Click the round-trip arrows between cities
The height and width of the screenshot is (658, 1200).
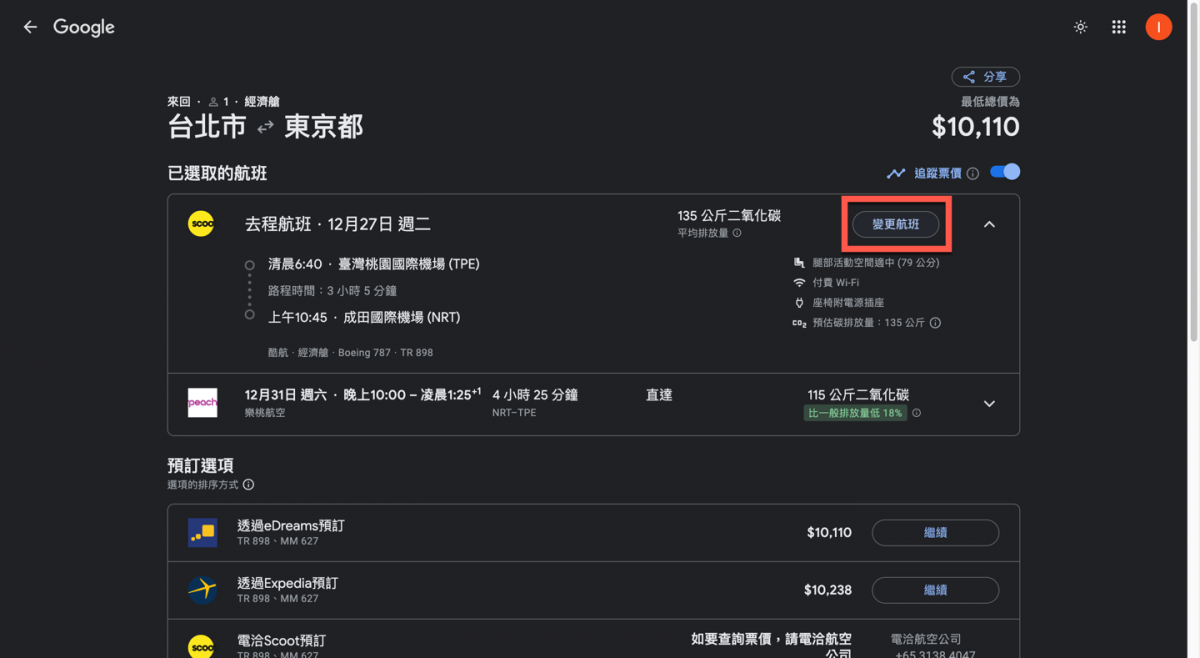click(x=265, y=128)
